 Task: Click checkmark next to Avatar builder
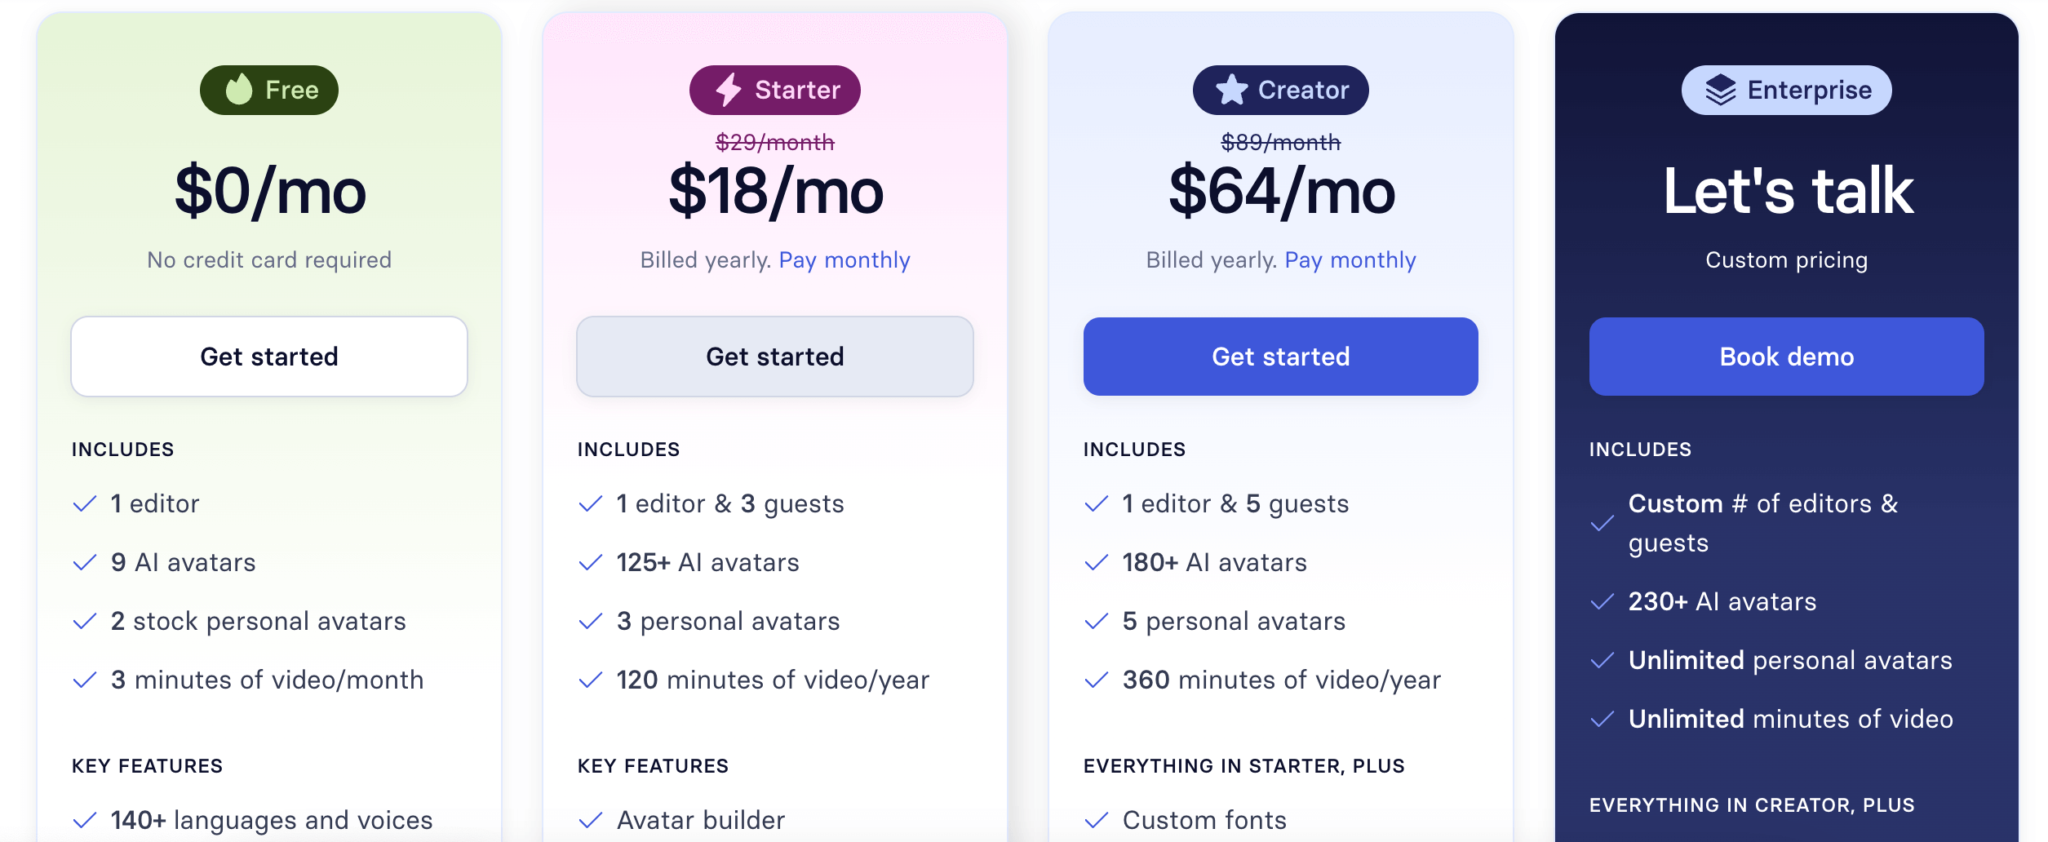[x=591, y=821]
